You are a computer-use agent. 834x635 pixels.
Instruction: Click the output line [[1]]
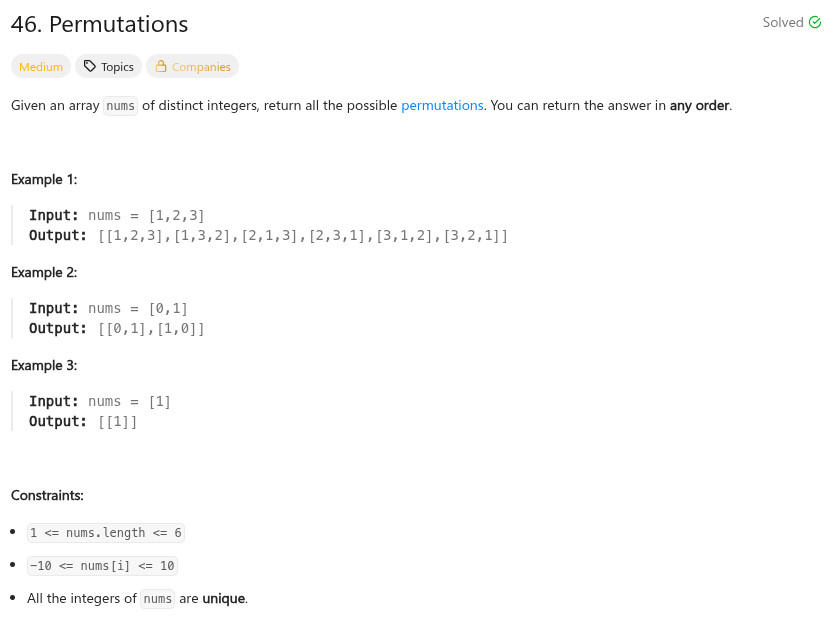[x=118, y=421]
